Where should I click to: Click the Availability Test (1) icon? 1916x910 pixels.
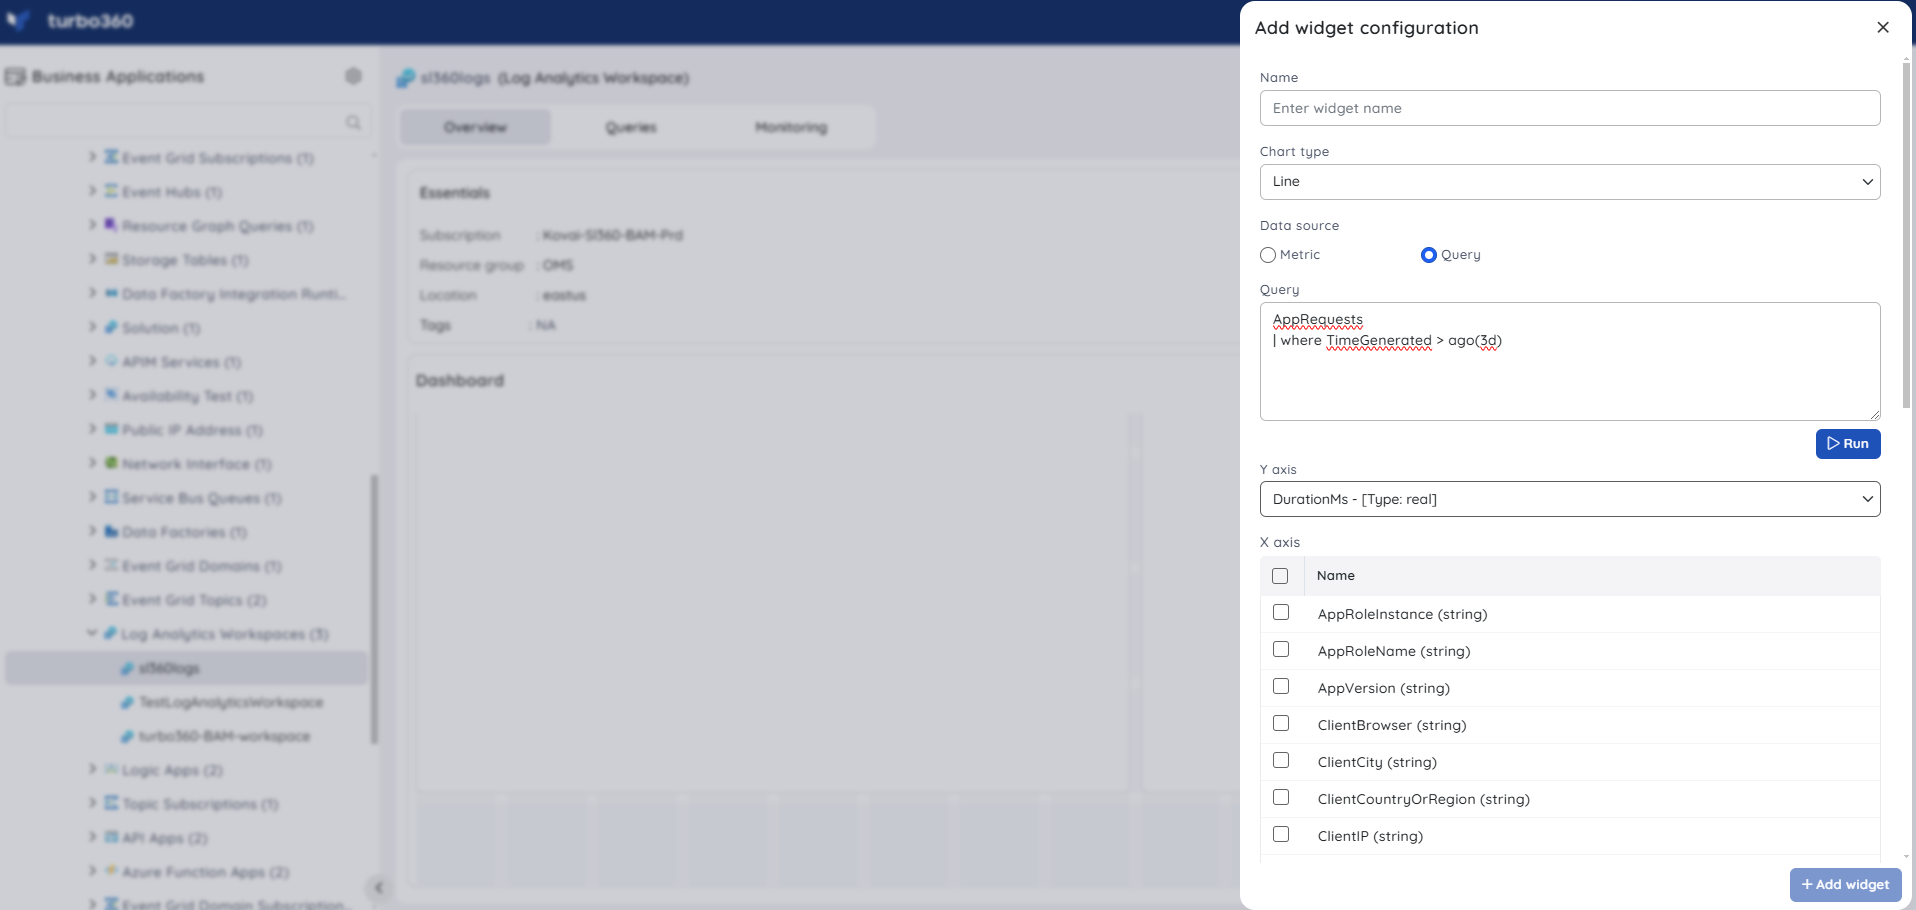click(111, 395)
